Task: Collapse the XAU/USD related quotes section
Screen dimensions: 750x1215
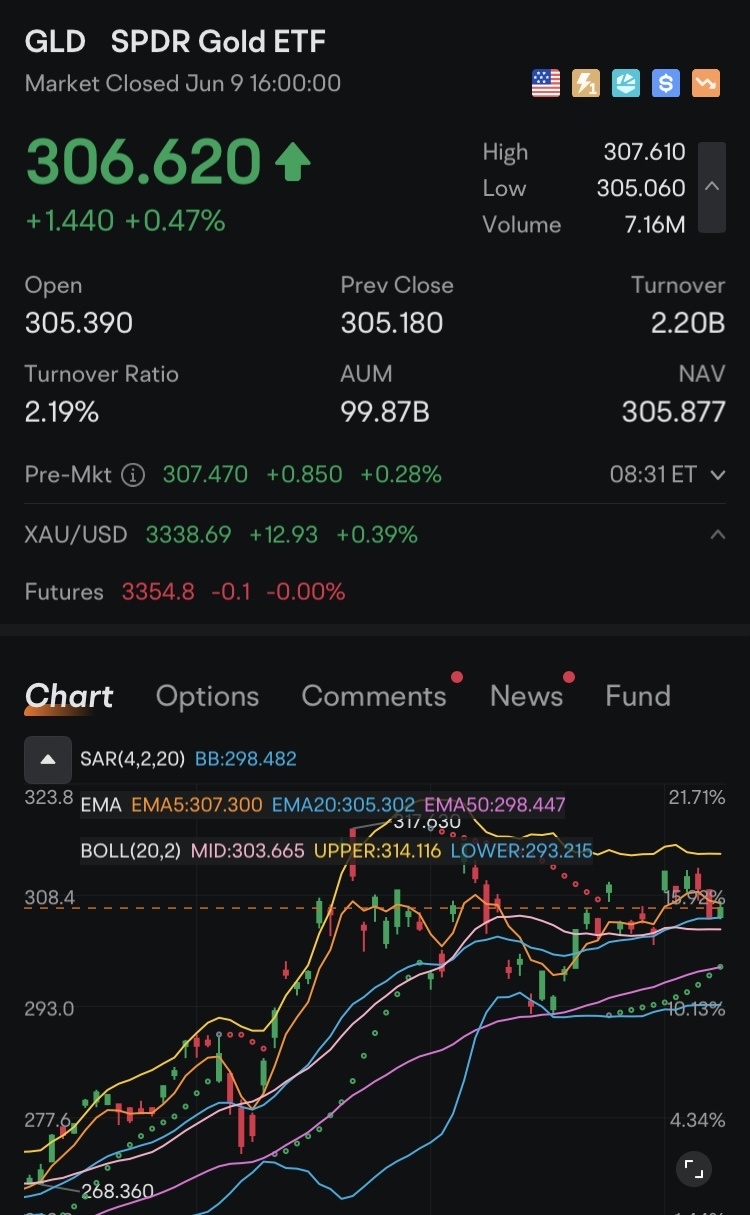Action: click(x=717, y=535)
